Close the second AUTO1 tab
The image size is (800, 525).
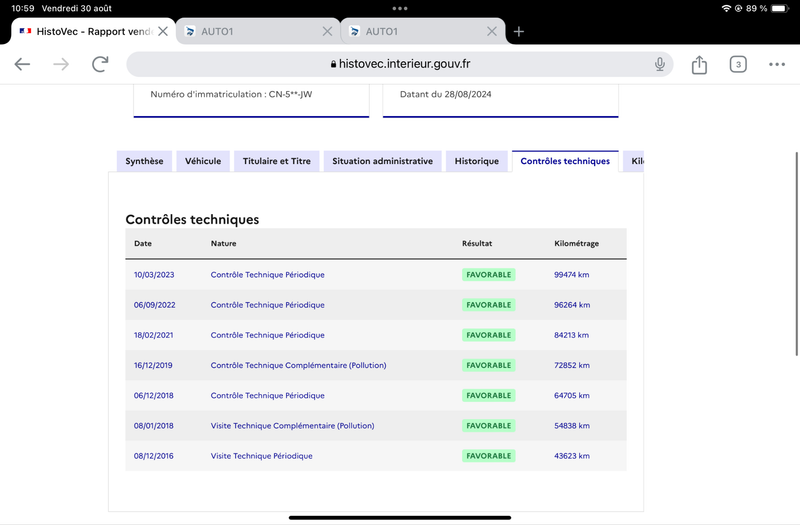[x=491, y=32]
